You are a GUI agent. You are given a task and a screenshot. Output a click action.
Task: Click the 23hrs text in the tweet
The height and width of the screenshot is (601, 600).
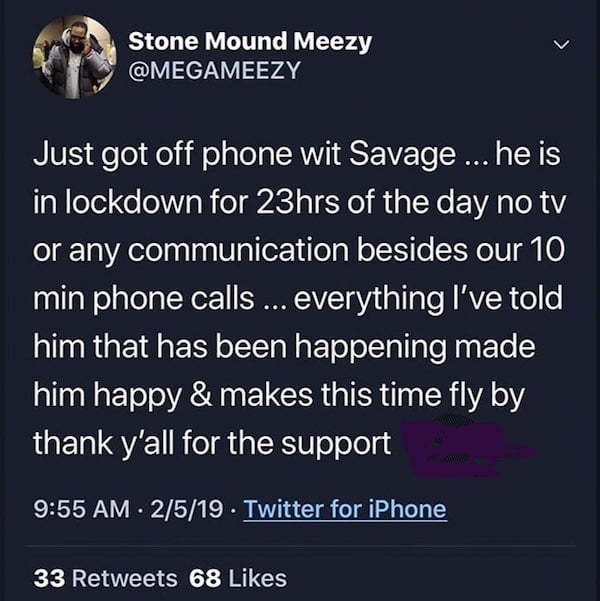297,202
